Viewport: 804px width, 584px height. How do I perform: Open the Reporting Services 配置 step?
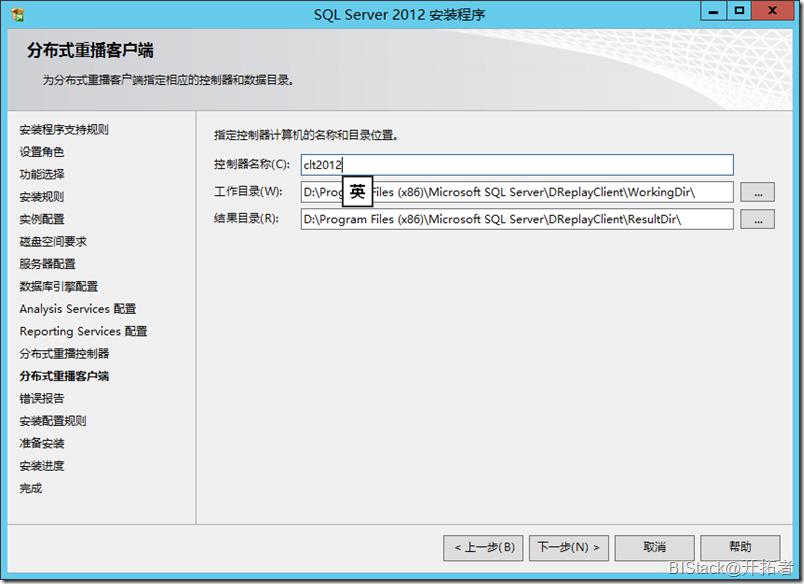[84, 331]
